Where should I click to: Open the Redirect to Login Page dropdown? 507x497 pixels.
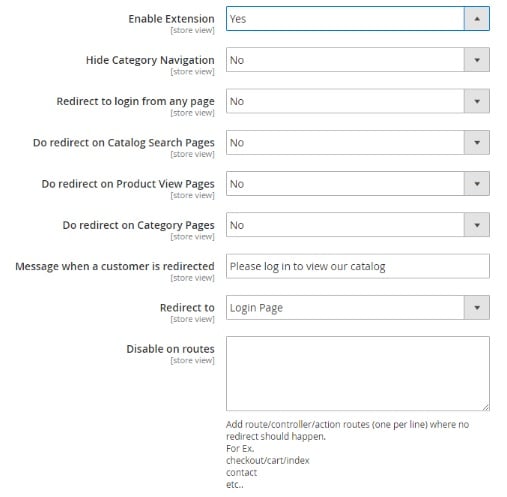358,307
